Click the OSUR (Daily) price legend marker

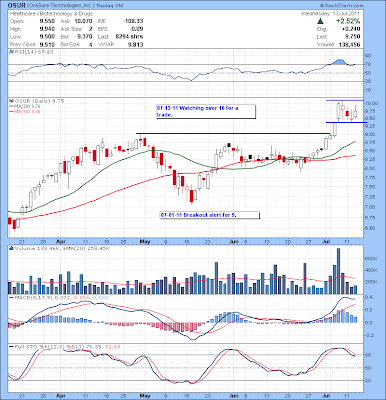tap(11, 101)
